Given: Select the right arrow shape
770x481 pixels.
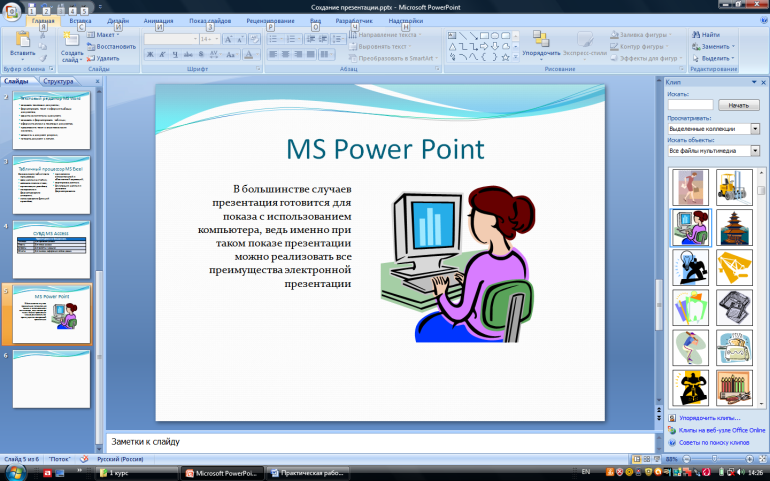Looking at the screenshot, I should (484, 47).
